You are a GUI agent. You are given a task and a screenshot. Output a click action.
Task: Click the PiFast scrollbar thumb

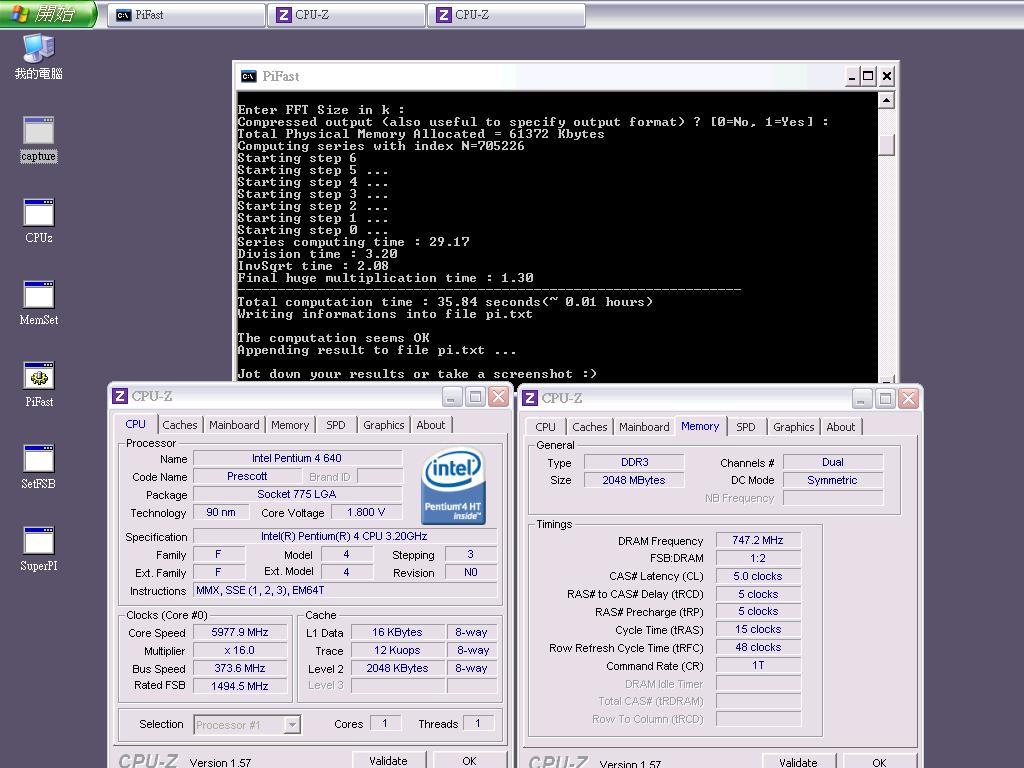point(886,144)
